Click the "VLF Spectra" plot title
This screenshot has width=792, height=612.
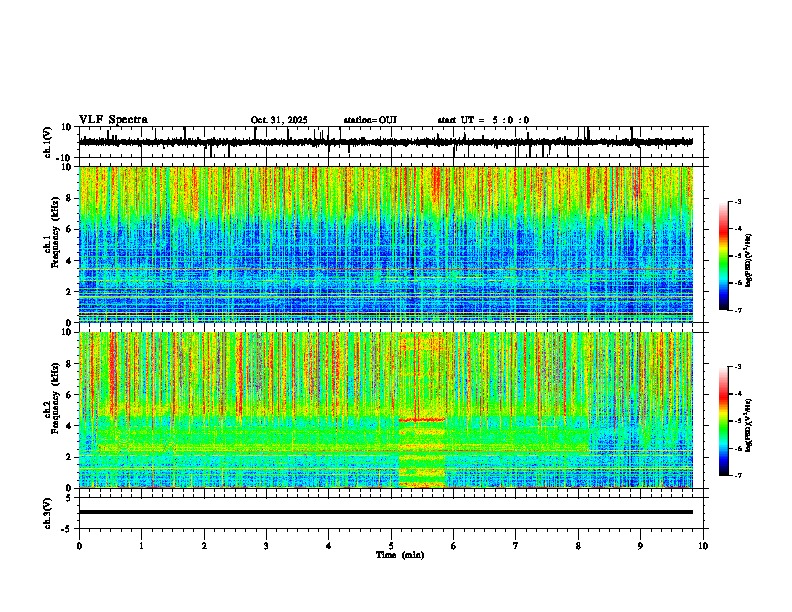(x=113, y=120)
